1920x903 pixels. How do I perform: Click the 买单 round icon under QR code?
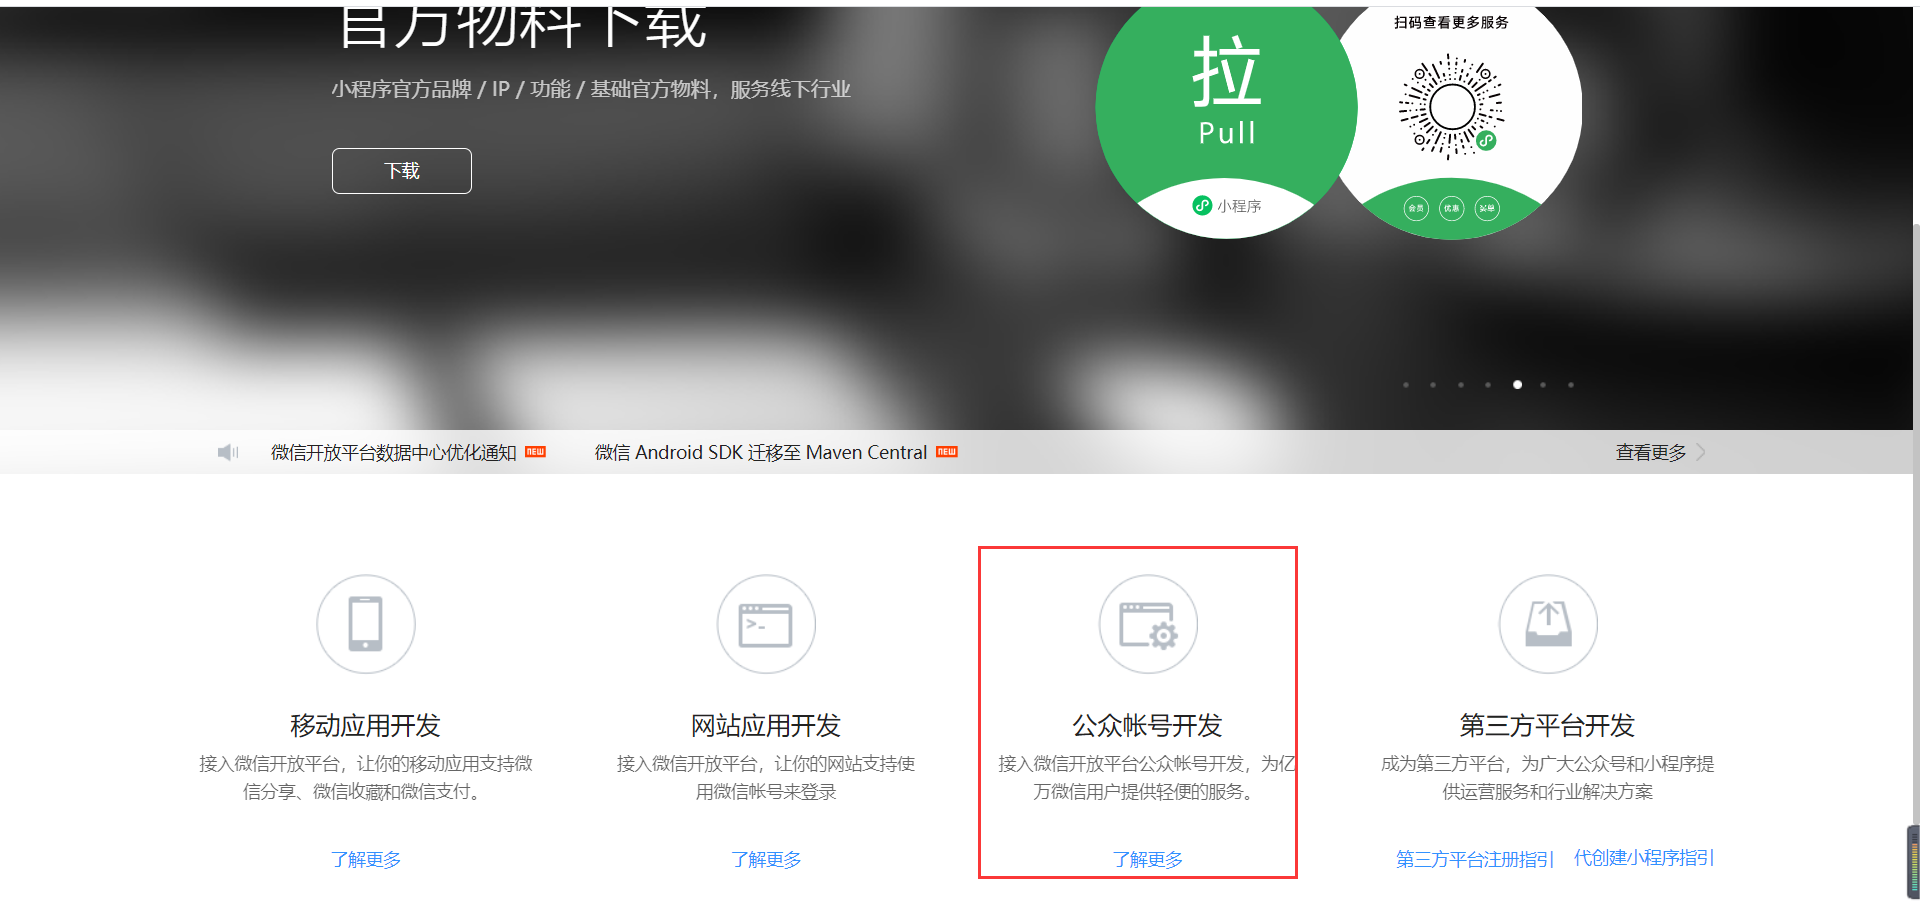(x=1487, y=208)
